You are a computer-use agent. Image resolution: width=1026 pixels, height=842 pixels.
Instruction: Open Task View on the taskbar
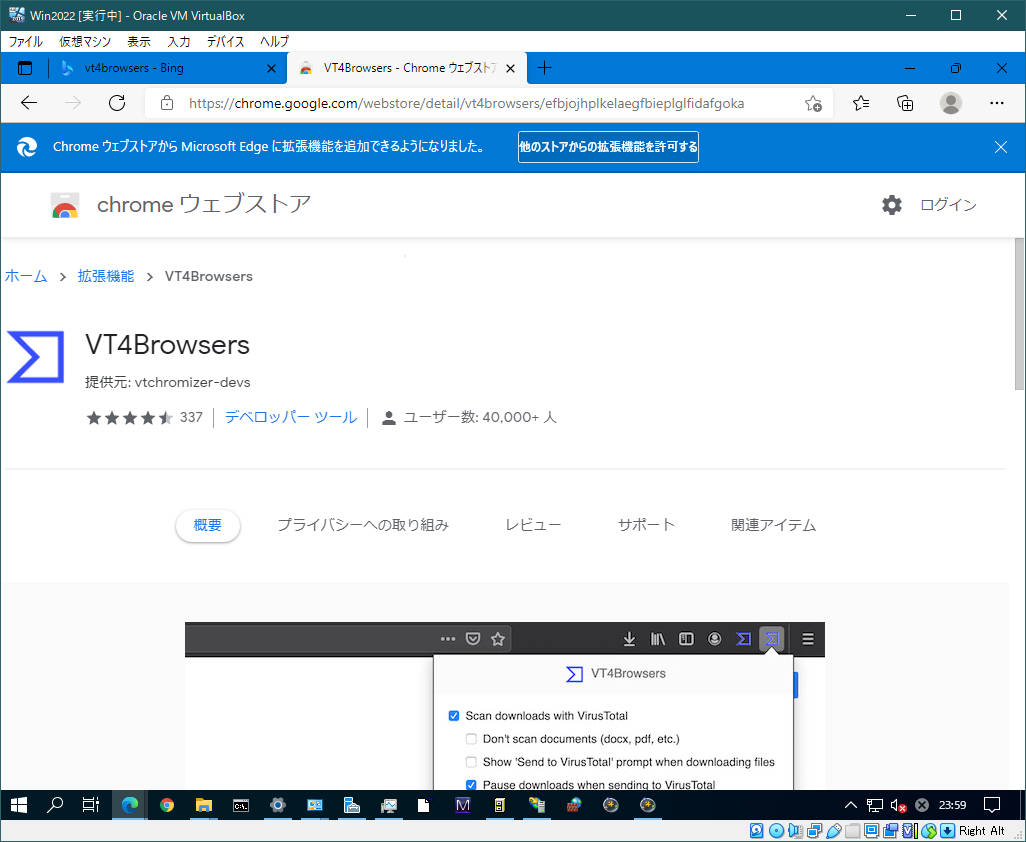[x=91, y=805]
